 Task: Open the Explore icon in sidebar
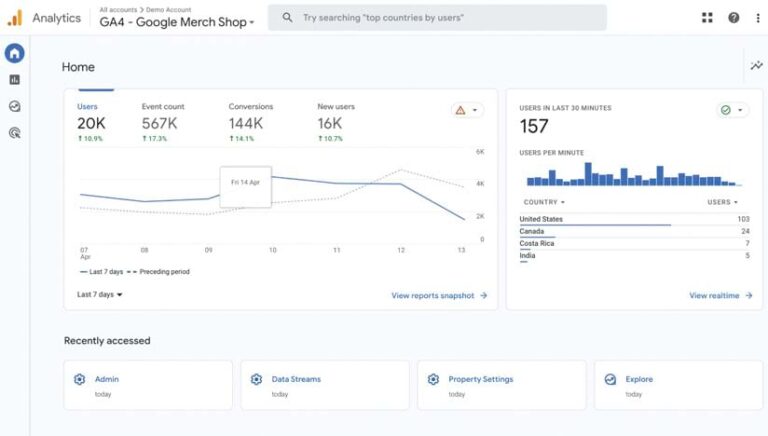14,106
